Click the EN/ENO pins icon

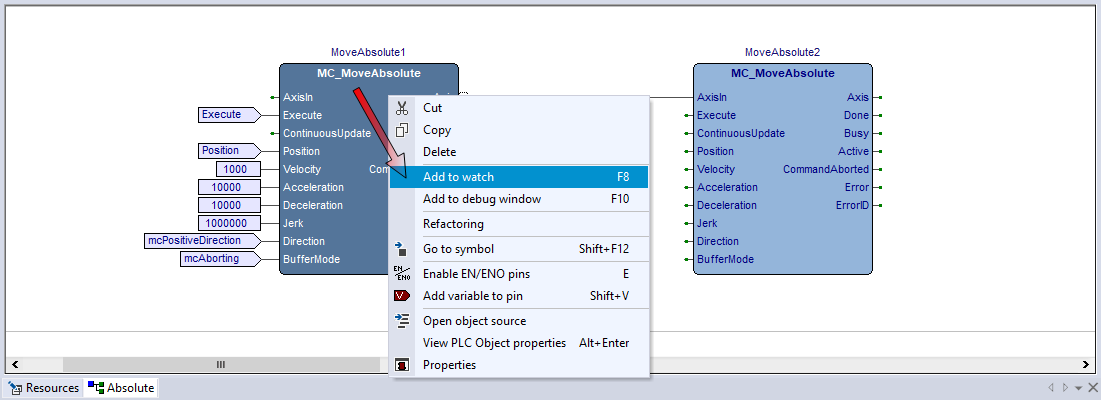click(x=402, y=274)
